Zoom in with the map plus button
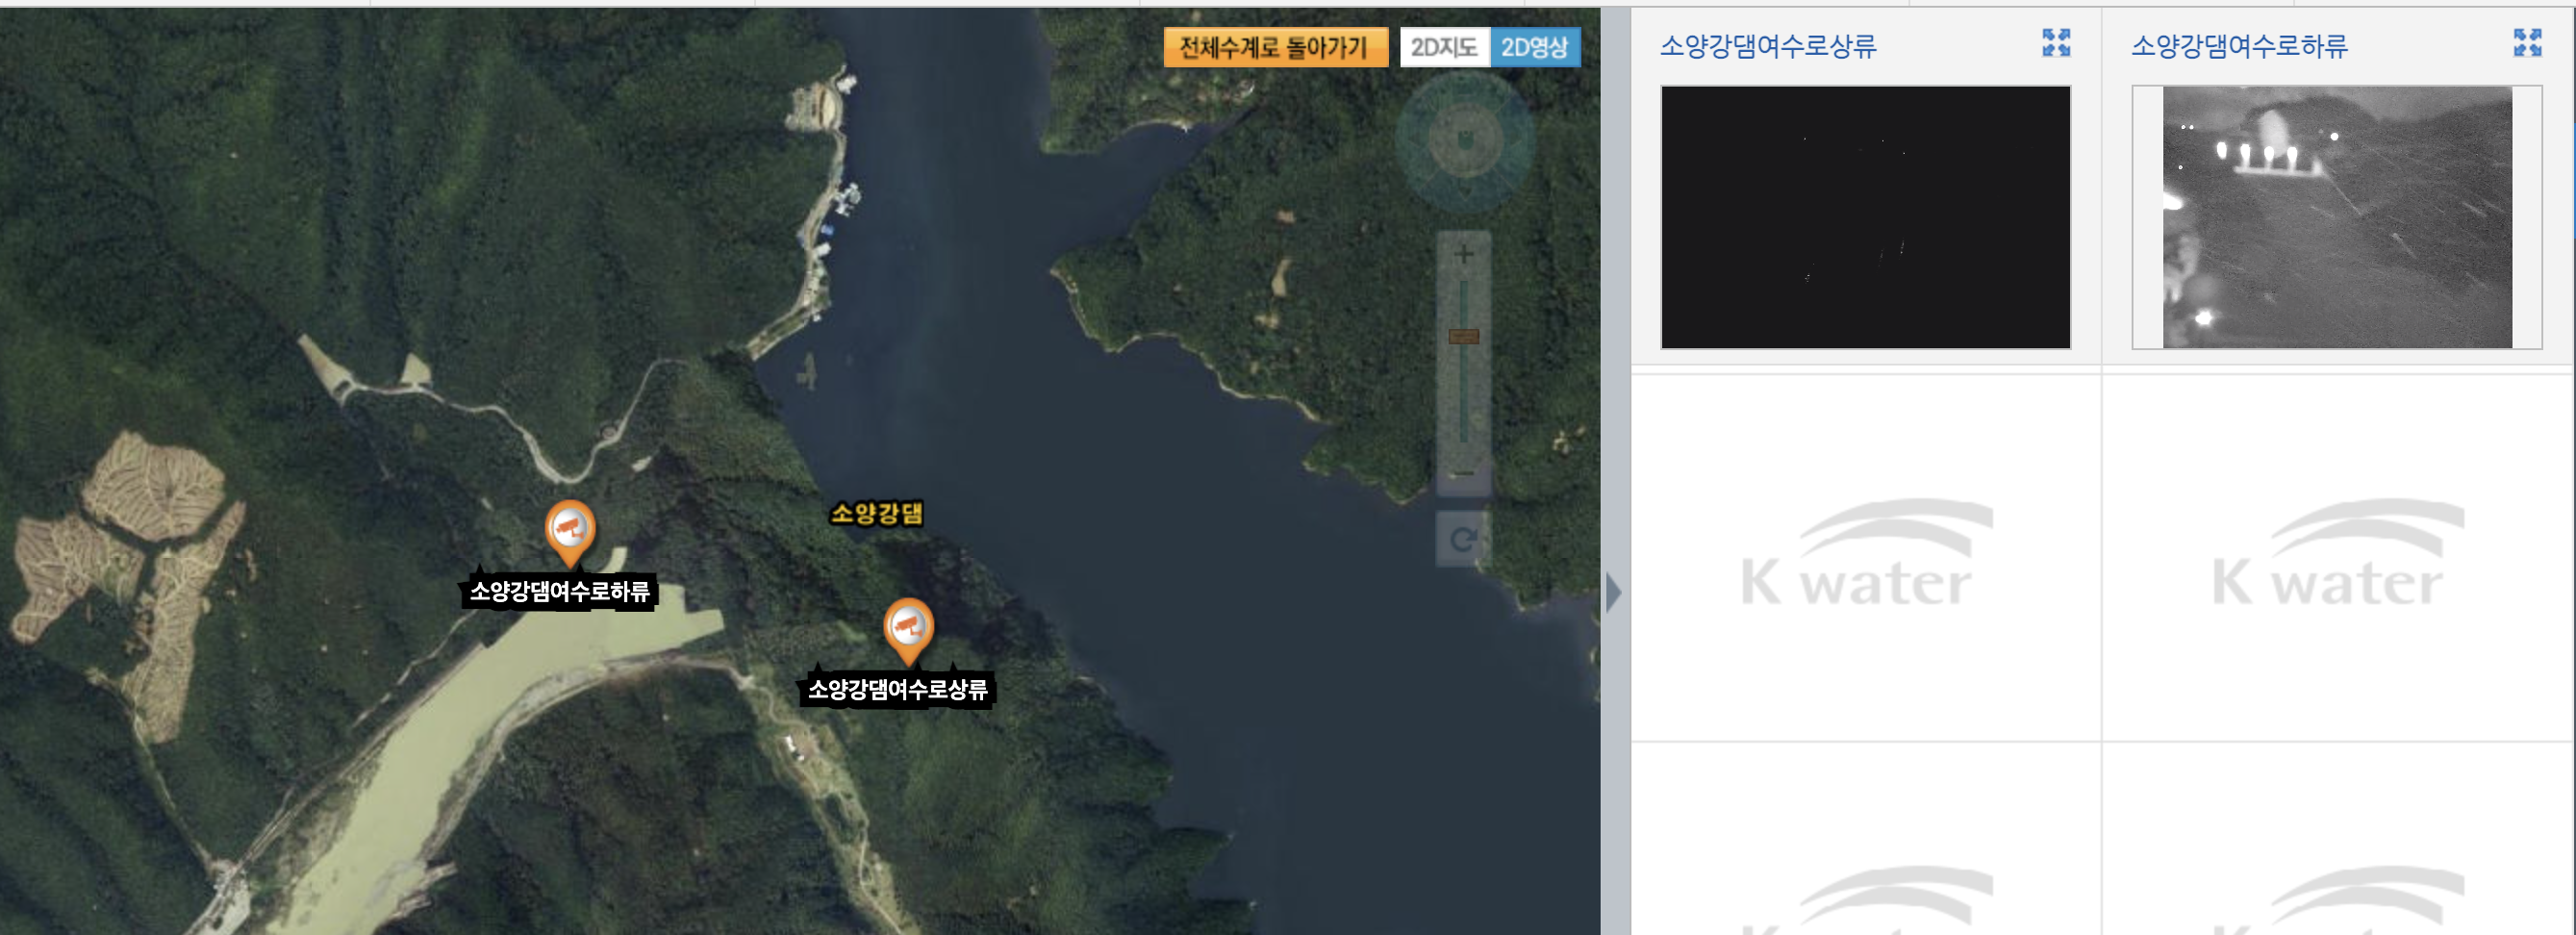2576x935 pixels. point(1463,254)
